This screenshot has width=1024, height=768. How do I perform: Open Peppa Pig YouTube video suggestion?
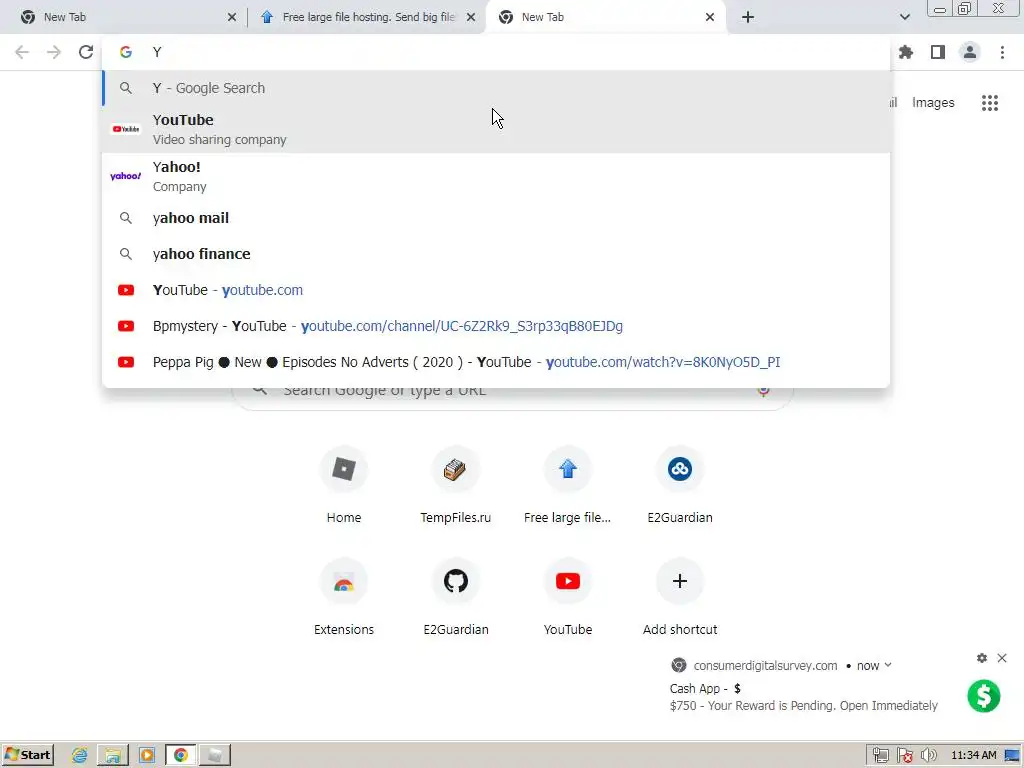point(496,362)
